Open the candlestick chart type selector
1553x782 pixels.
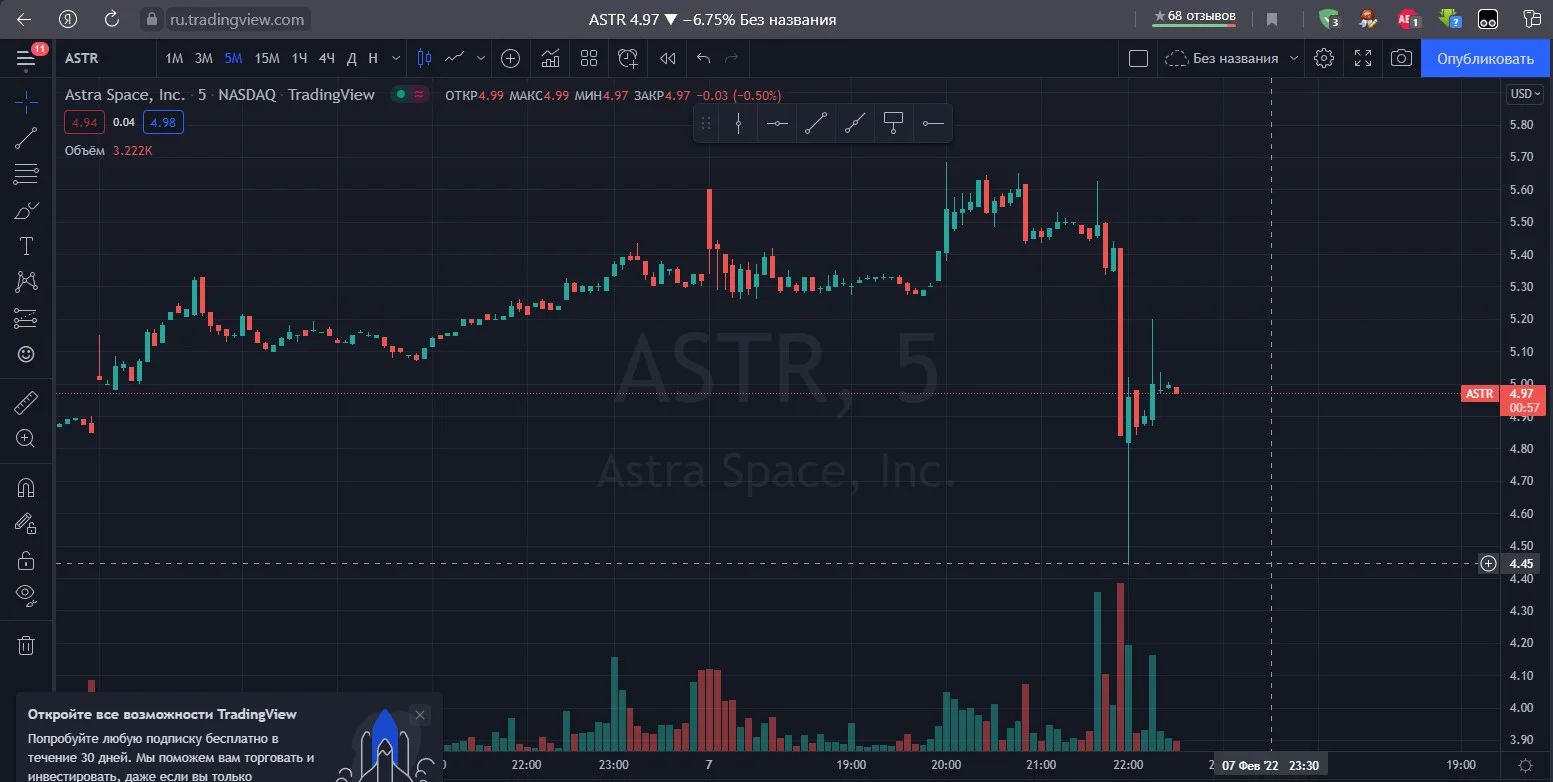tap(424, 59)
